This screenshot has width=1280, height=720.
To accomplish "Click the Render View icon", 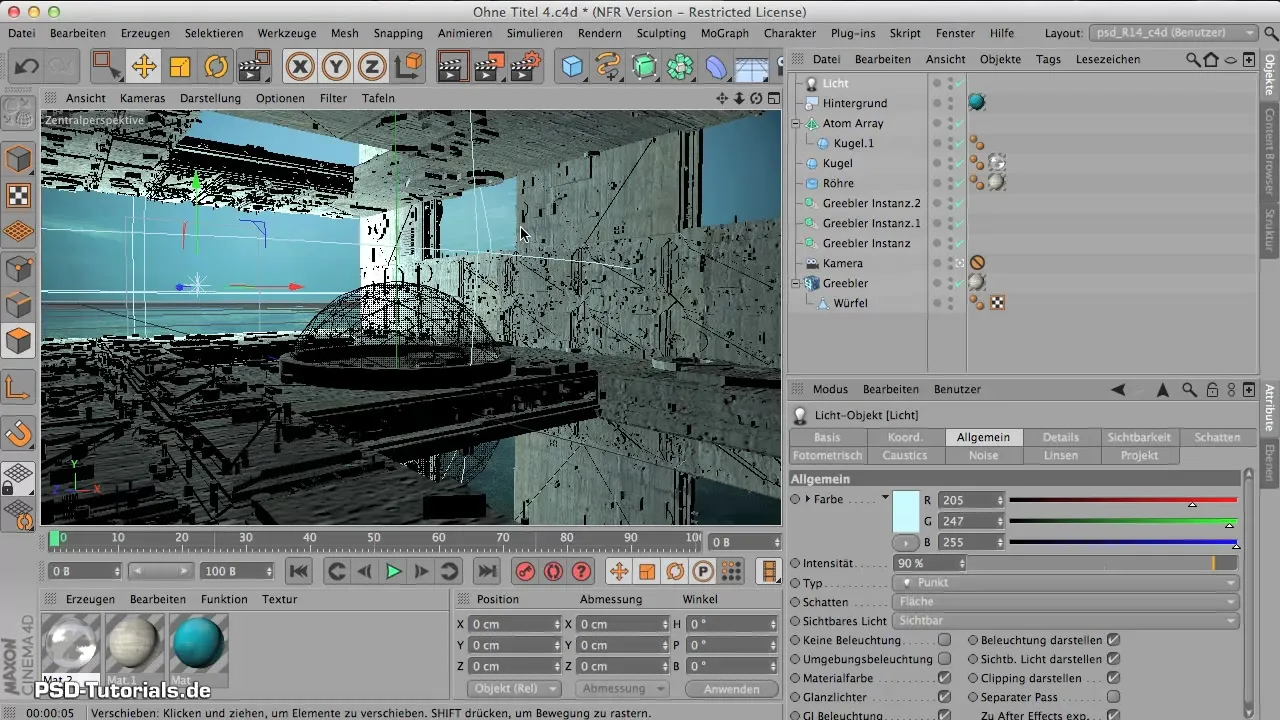I will click(454, 67).
